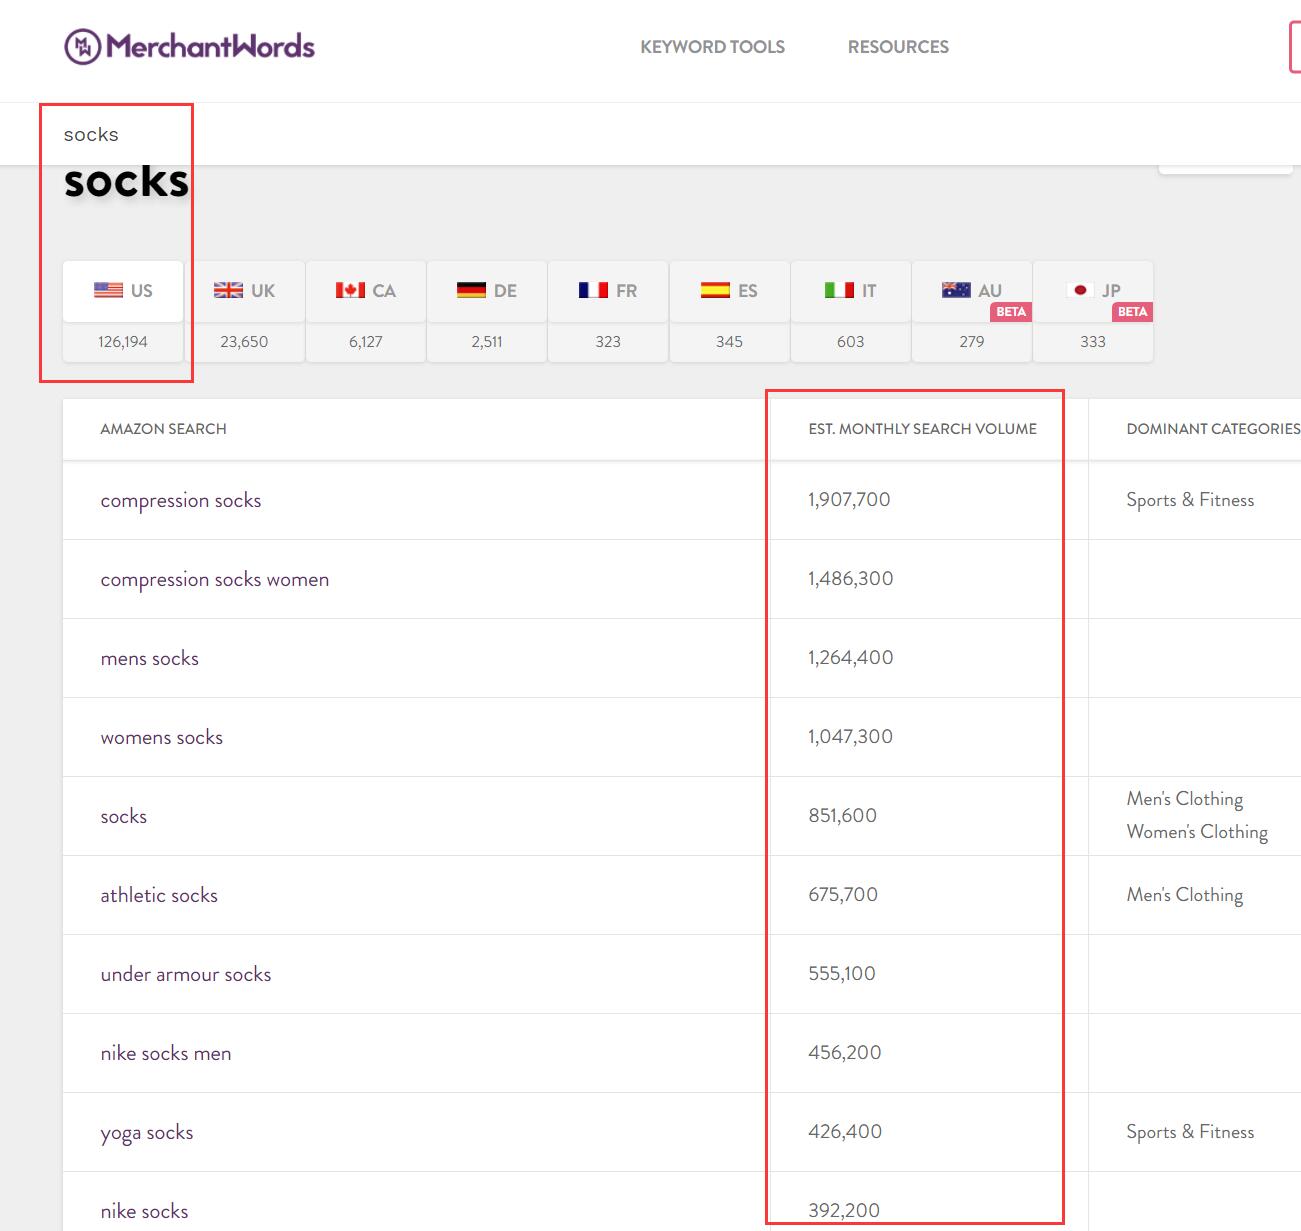Viewport: 1301px width, 1231px height.
Task: Open the Resources menu
Action: (x=898, y=47)
